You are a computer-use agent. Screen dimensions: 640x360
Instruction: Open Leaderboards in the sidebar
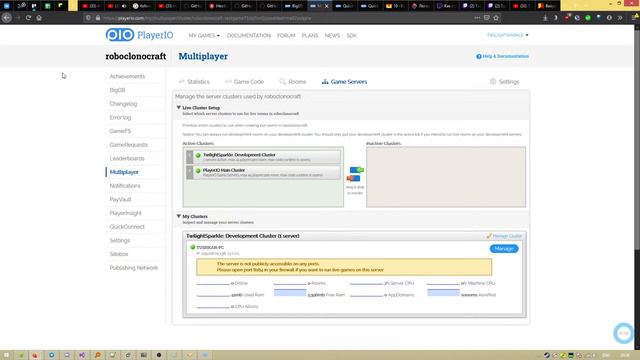pyautogui.click(x=127, y=158)
